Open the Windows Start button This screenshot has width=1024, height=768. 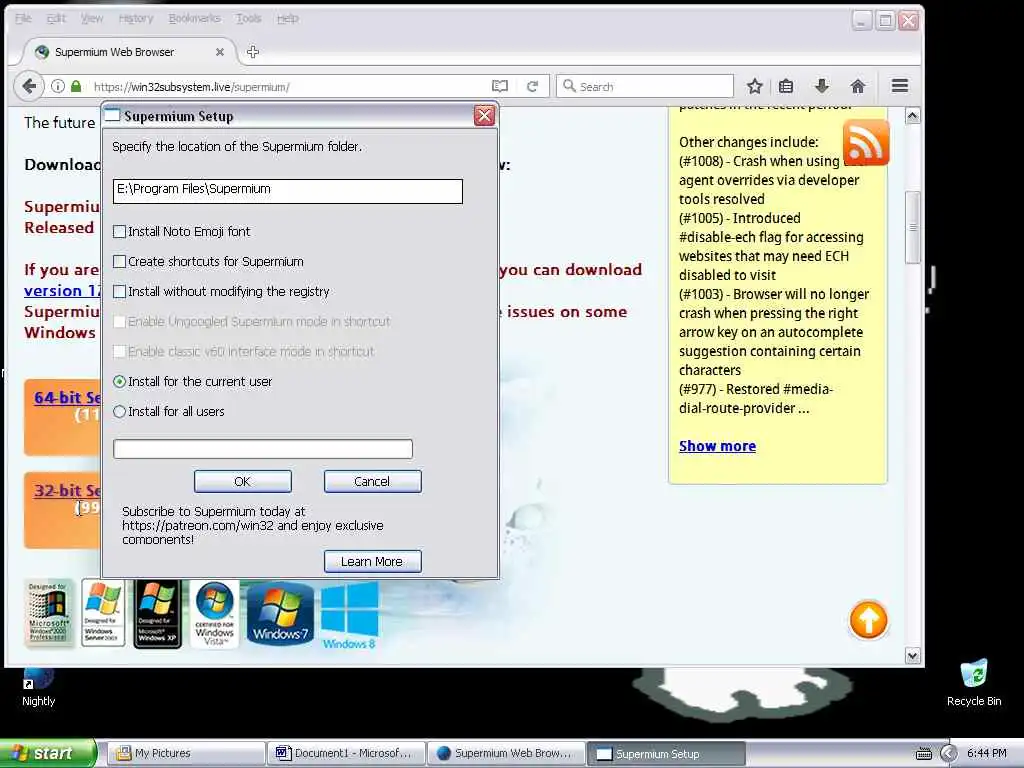pos(48,754)
